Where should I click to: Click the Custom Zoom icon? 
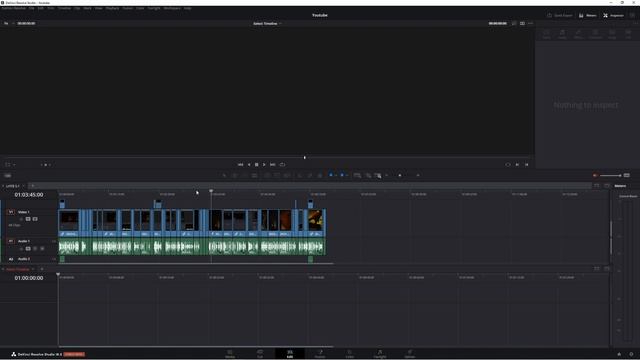click(378, 176)
